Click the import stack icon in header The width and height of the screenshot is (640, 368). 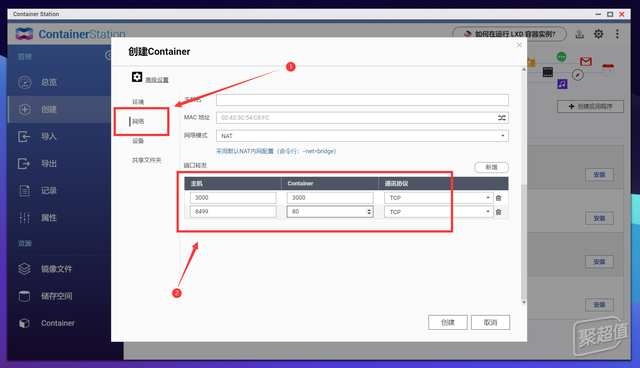[x=579, y=34]
